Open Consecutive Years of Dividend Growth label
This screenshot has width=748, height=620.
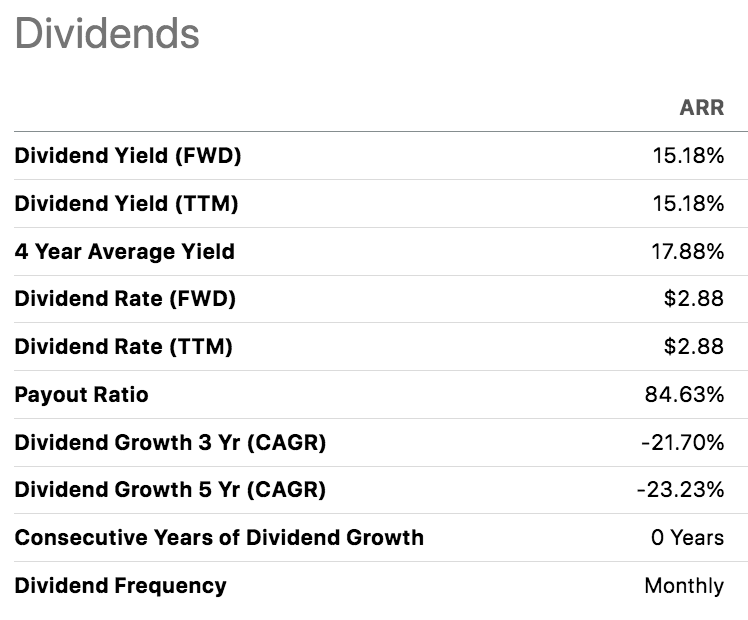[219, 538]
